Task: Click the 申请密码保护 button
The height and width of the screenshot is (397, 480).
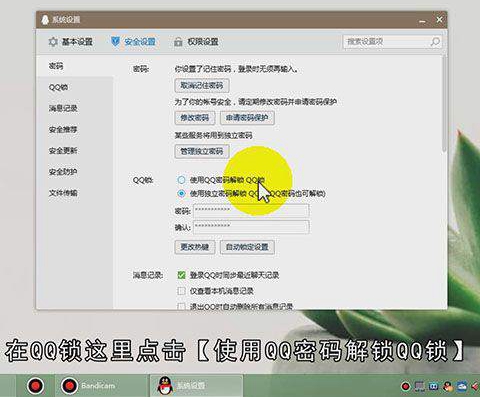Action: 247,118
